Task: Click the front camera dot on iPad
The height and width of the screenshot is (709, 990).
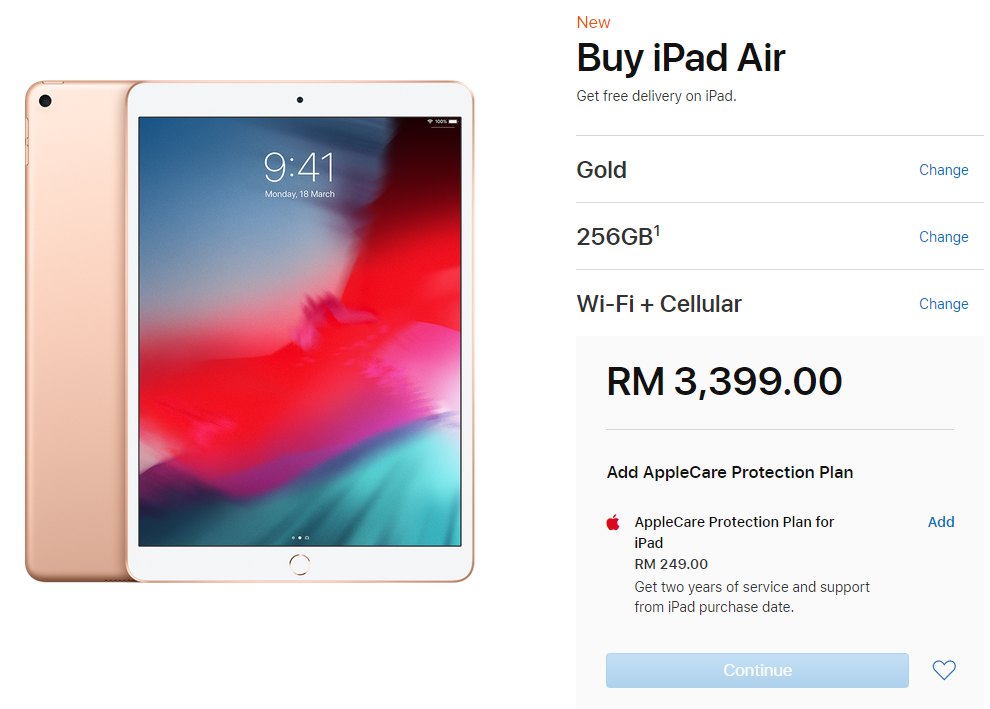Action: pos(300,100)
